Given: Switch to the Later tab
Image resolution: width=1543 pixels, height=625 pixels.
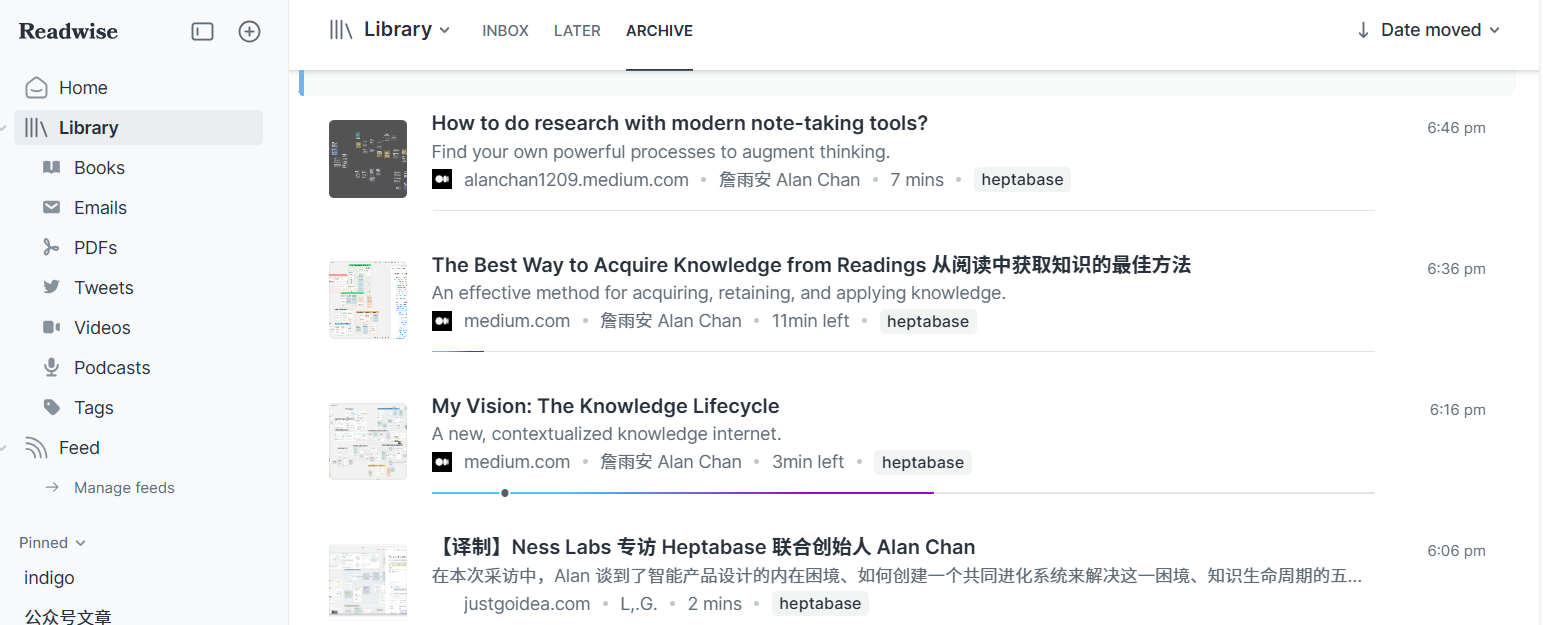Looking at the screenshot, I should (x=577, y=31).
